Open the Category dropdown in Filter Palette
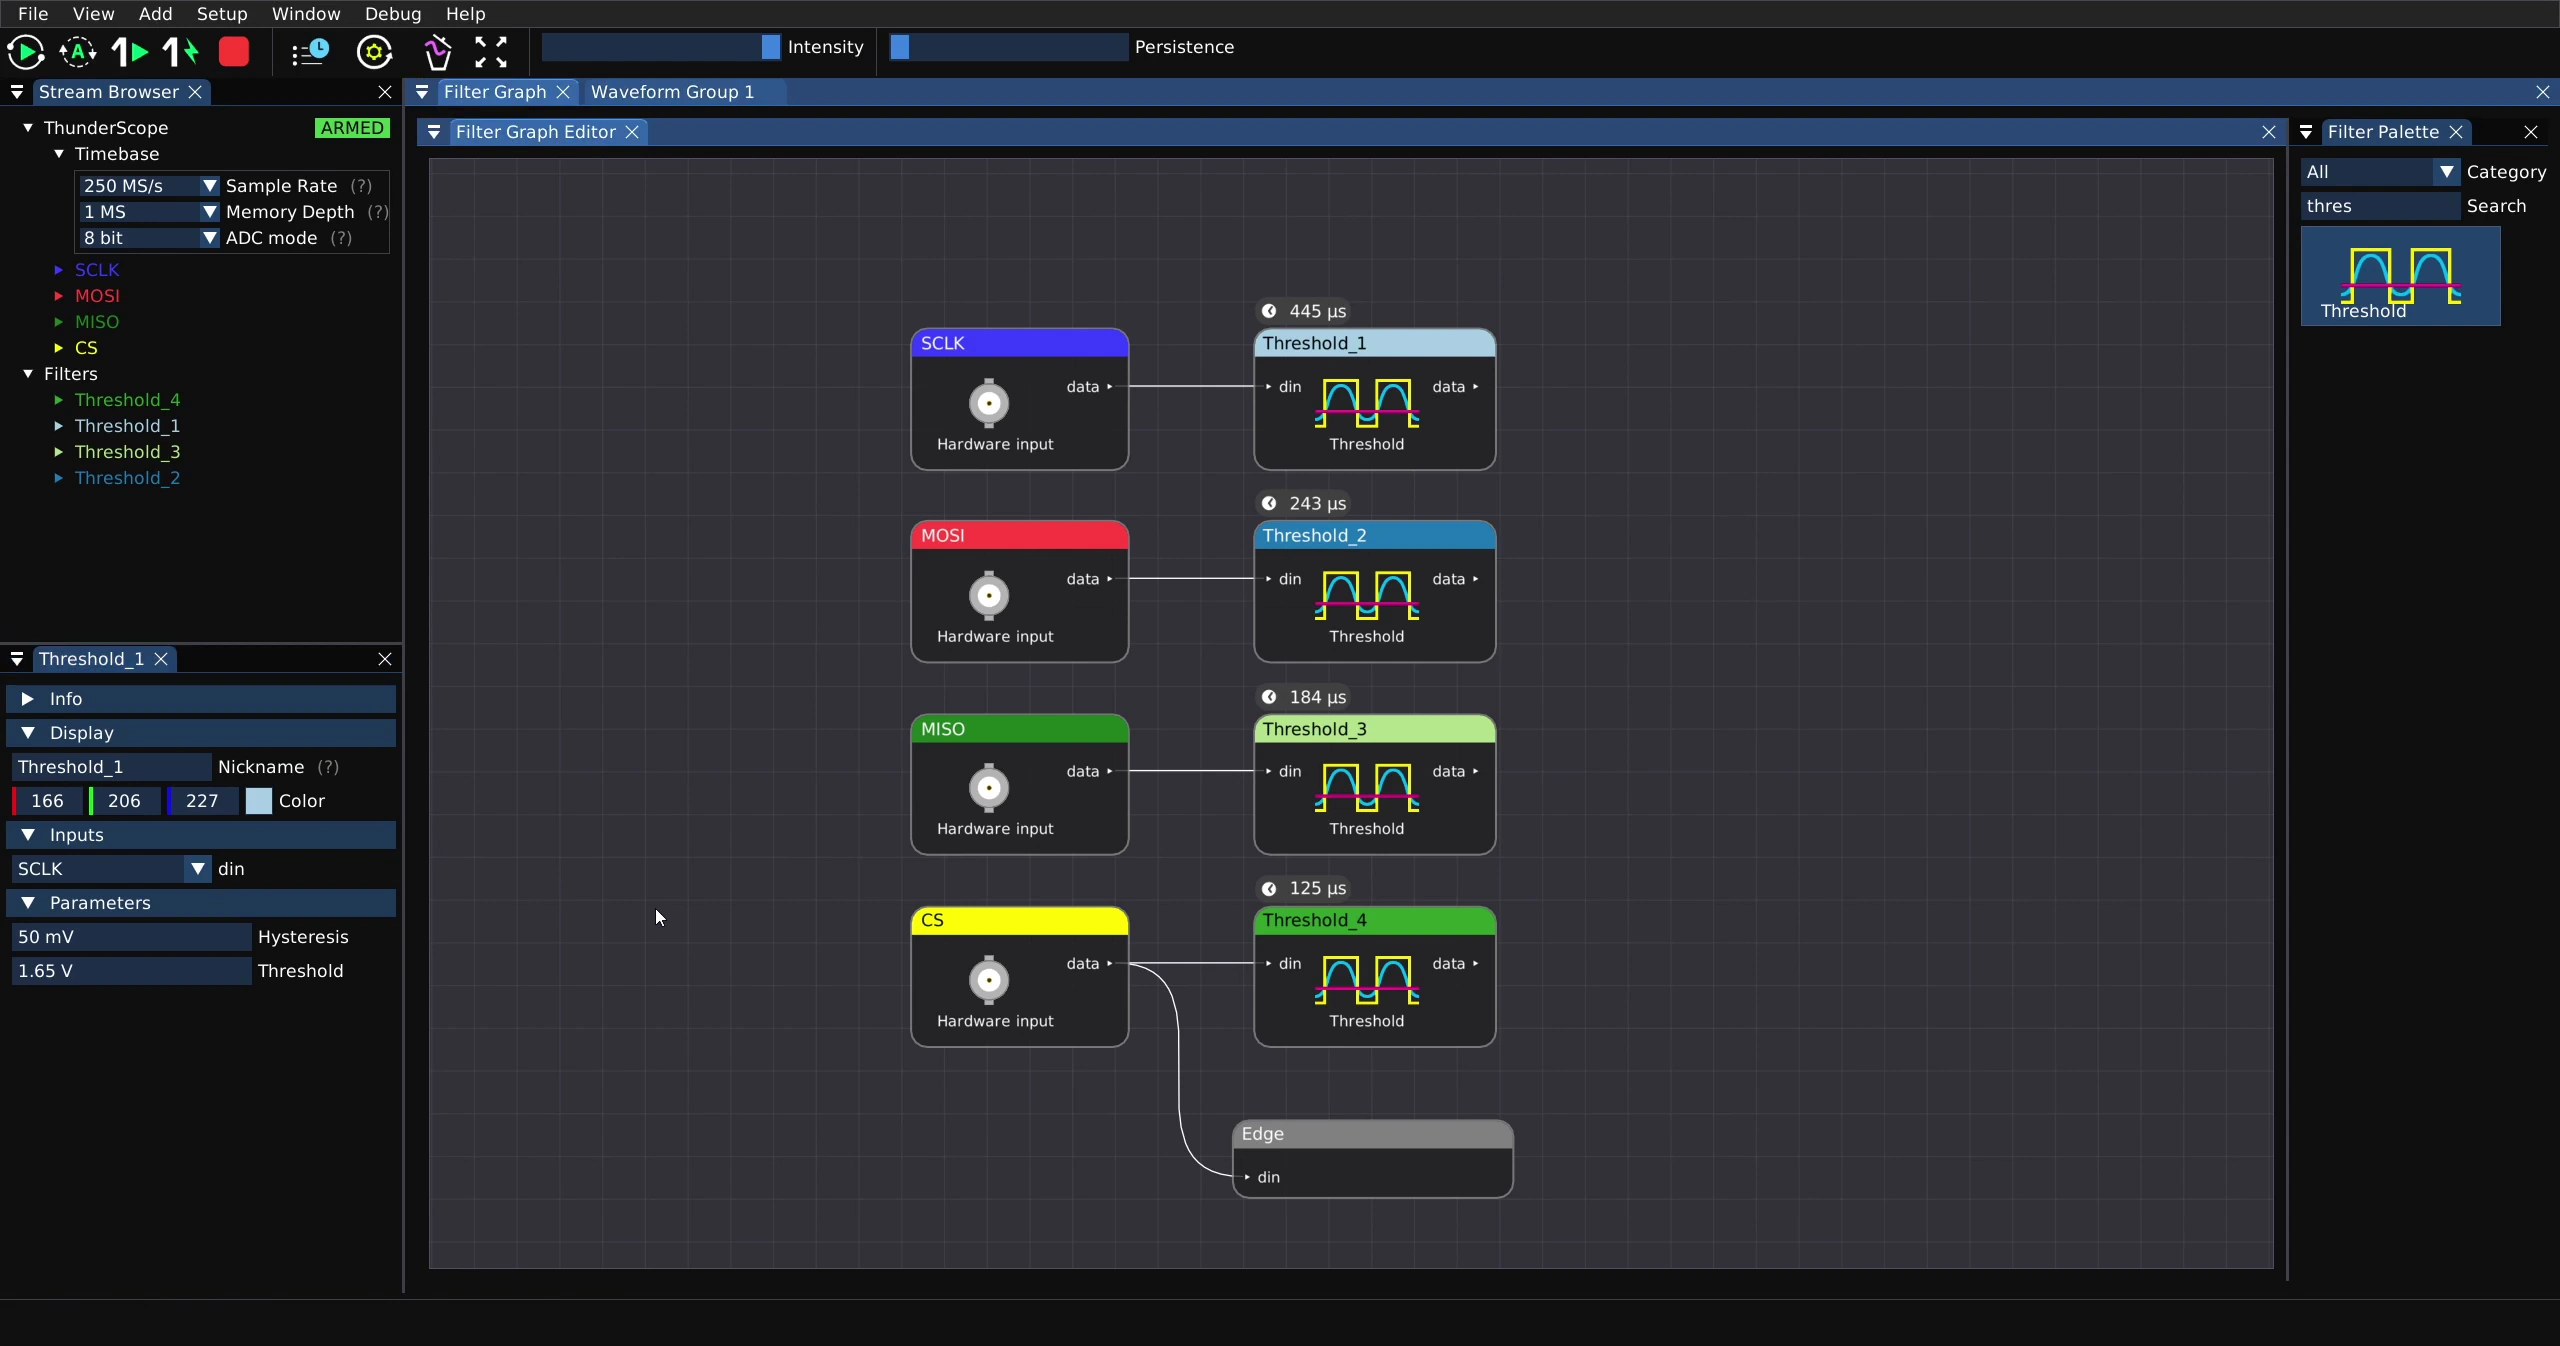This screenshot has width=2560, height=1346. pyautogui.click(x=2380, y=172)
